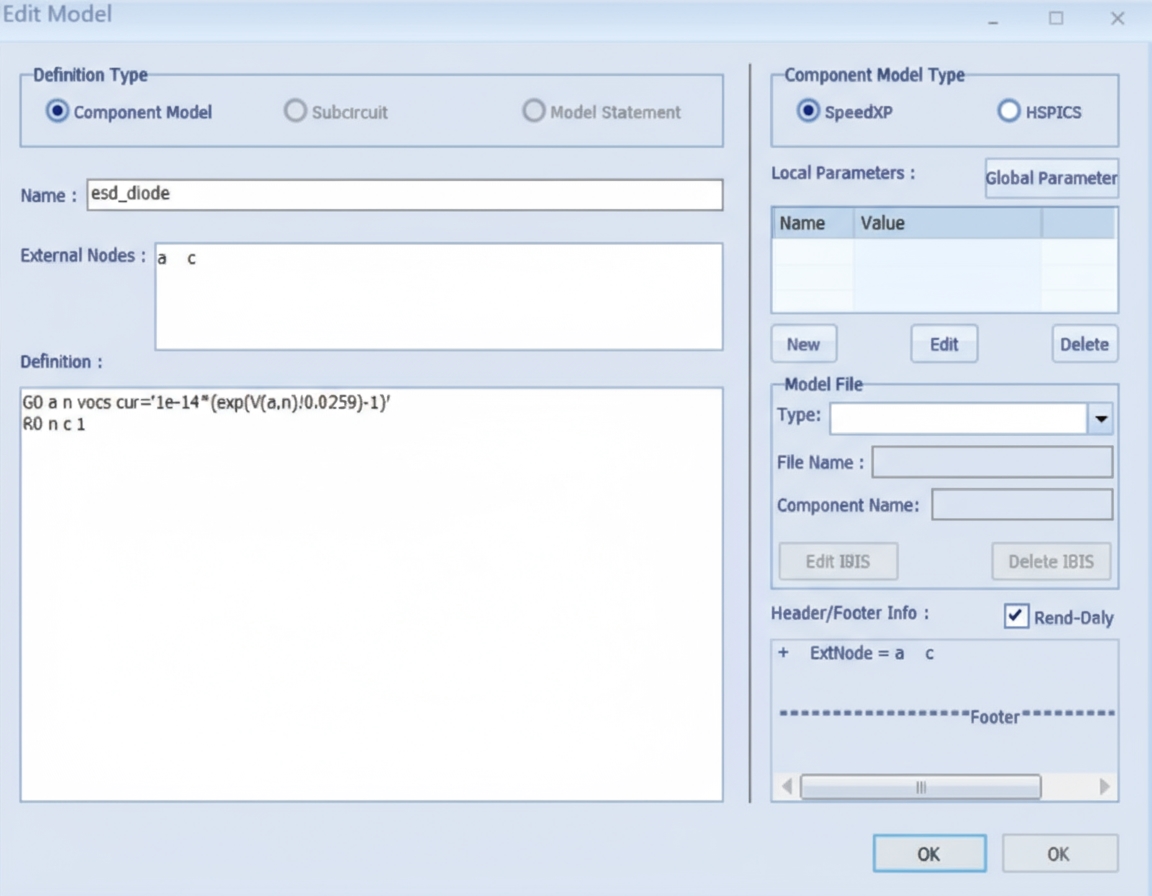The image size is (1152, 896).
Task: Select the Component Model radio button
Action: point(58,112)
